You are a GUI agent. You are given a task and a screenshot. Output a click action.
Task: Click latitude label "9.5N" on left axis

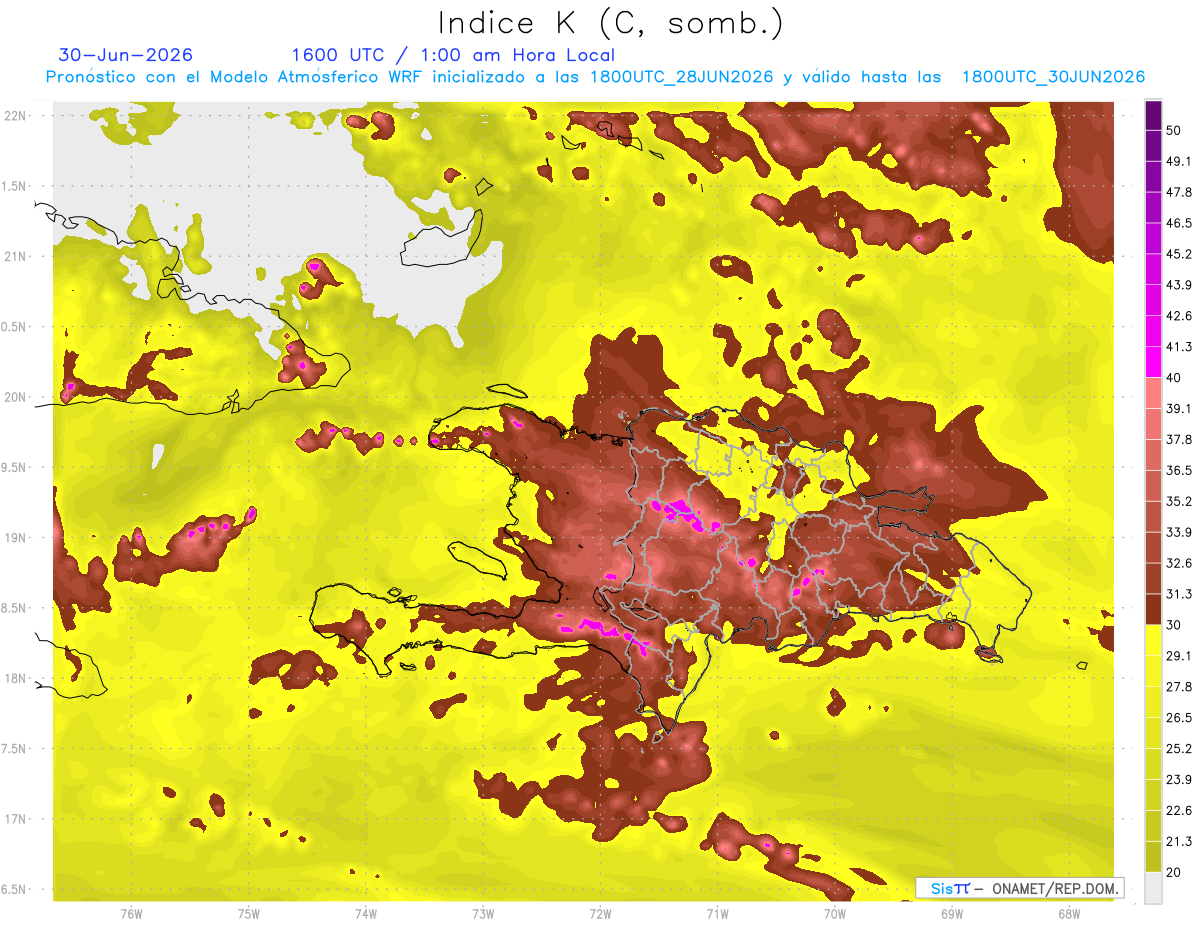coord(15,467)
